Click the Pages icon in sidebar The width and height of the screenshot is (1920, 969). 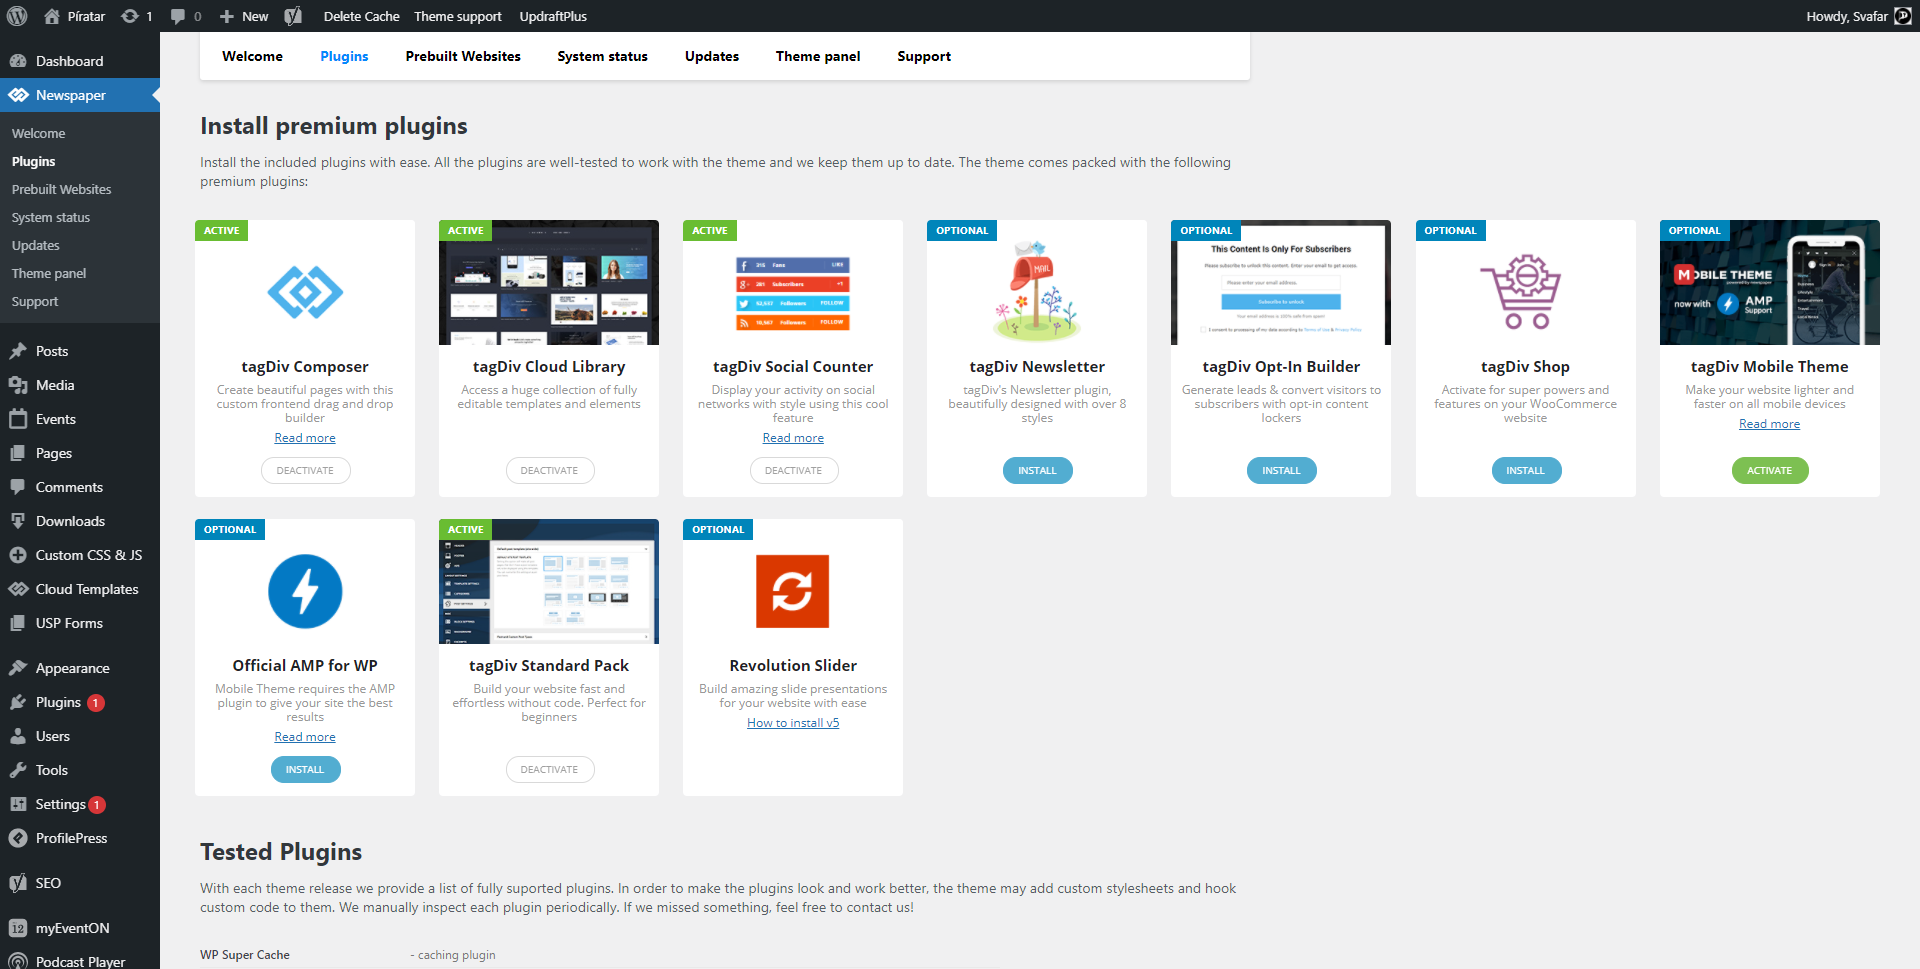click(x=18, y=453)
